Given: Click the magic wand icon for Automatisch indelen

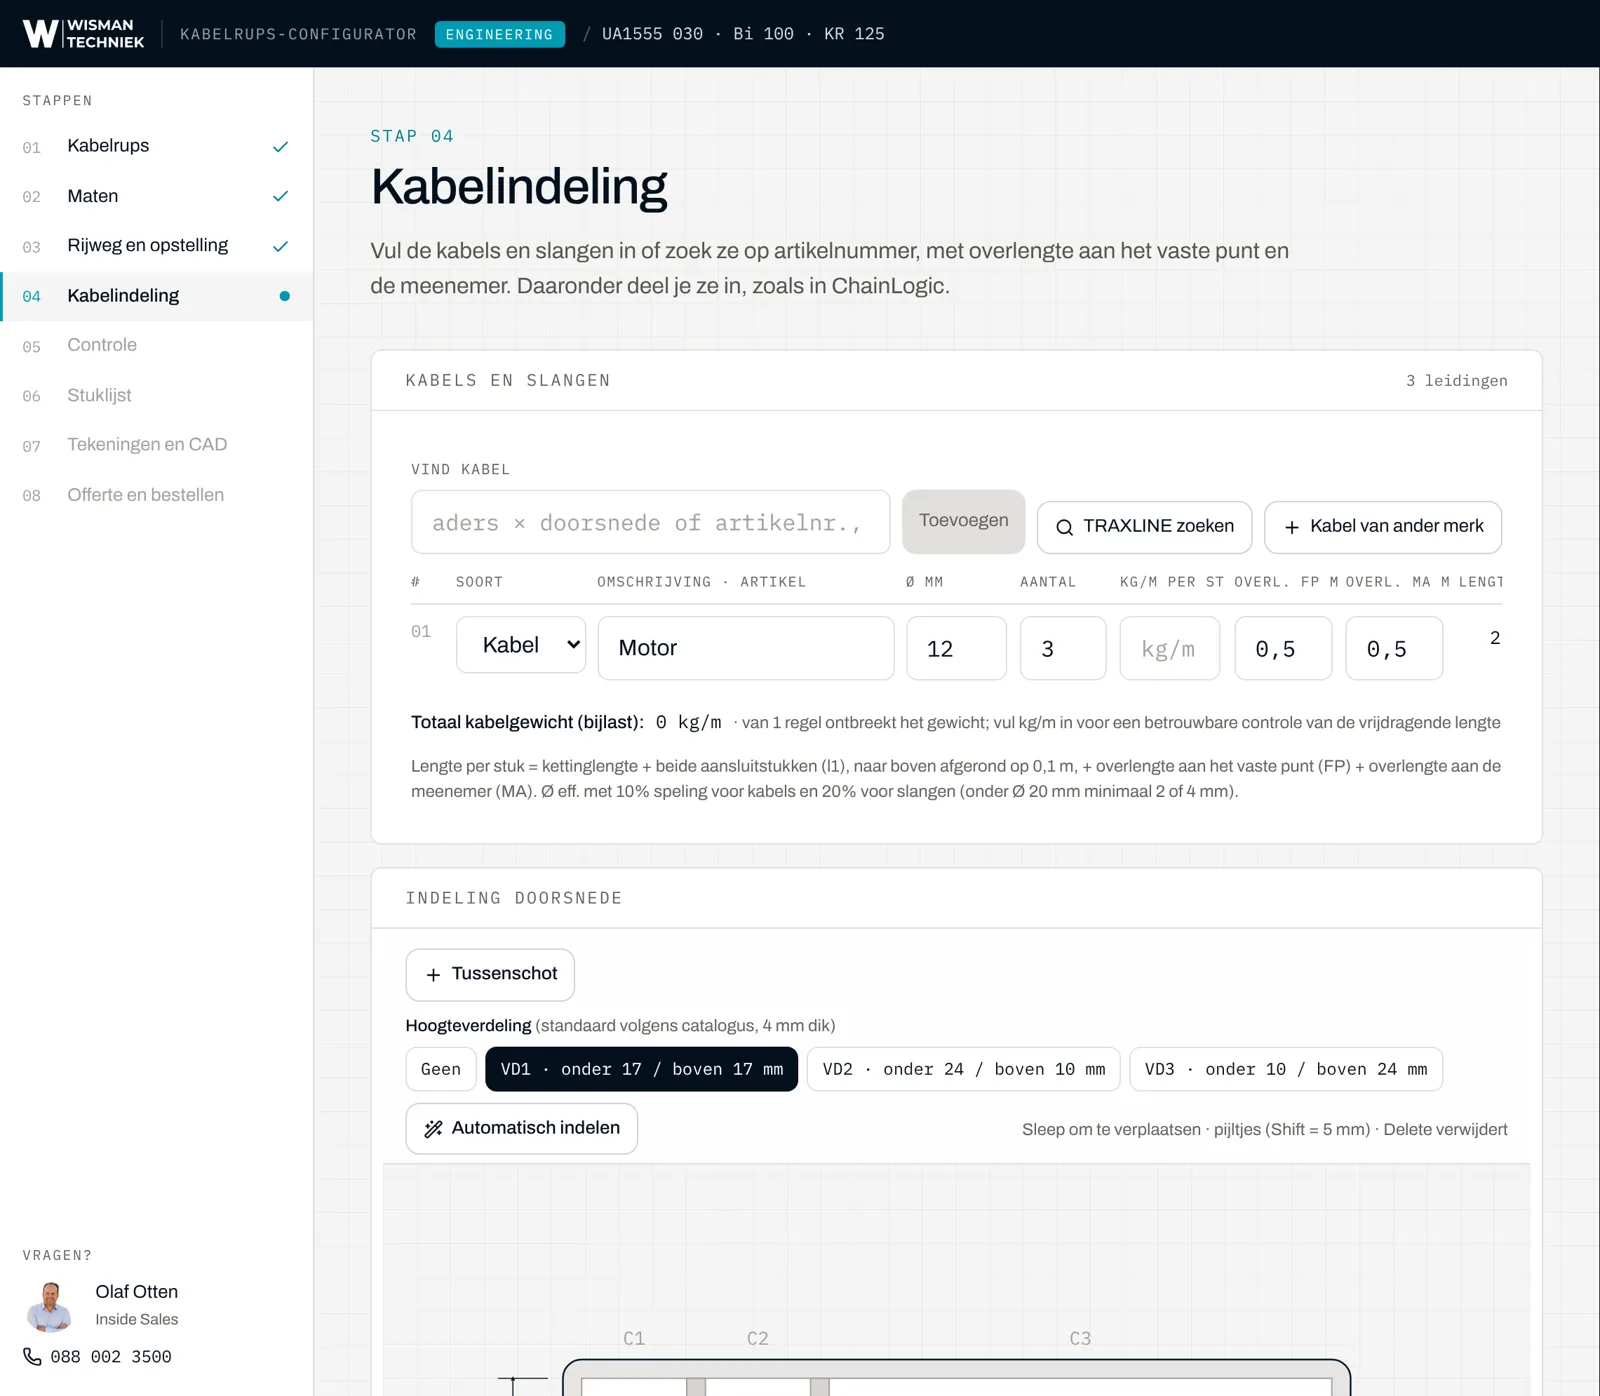Looking at the screenshot, I should pos(433,1129).
